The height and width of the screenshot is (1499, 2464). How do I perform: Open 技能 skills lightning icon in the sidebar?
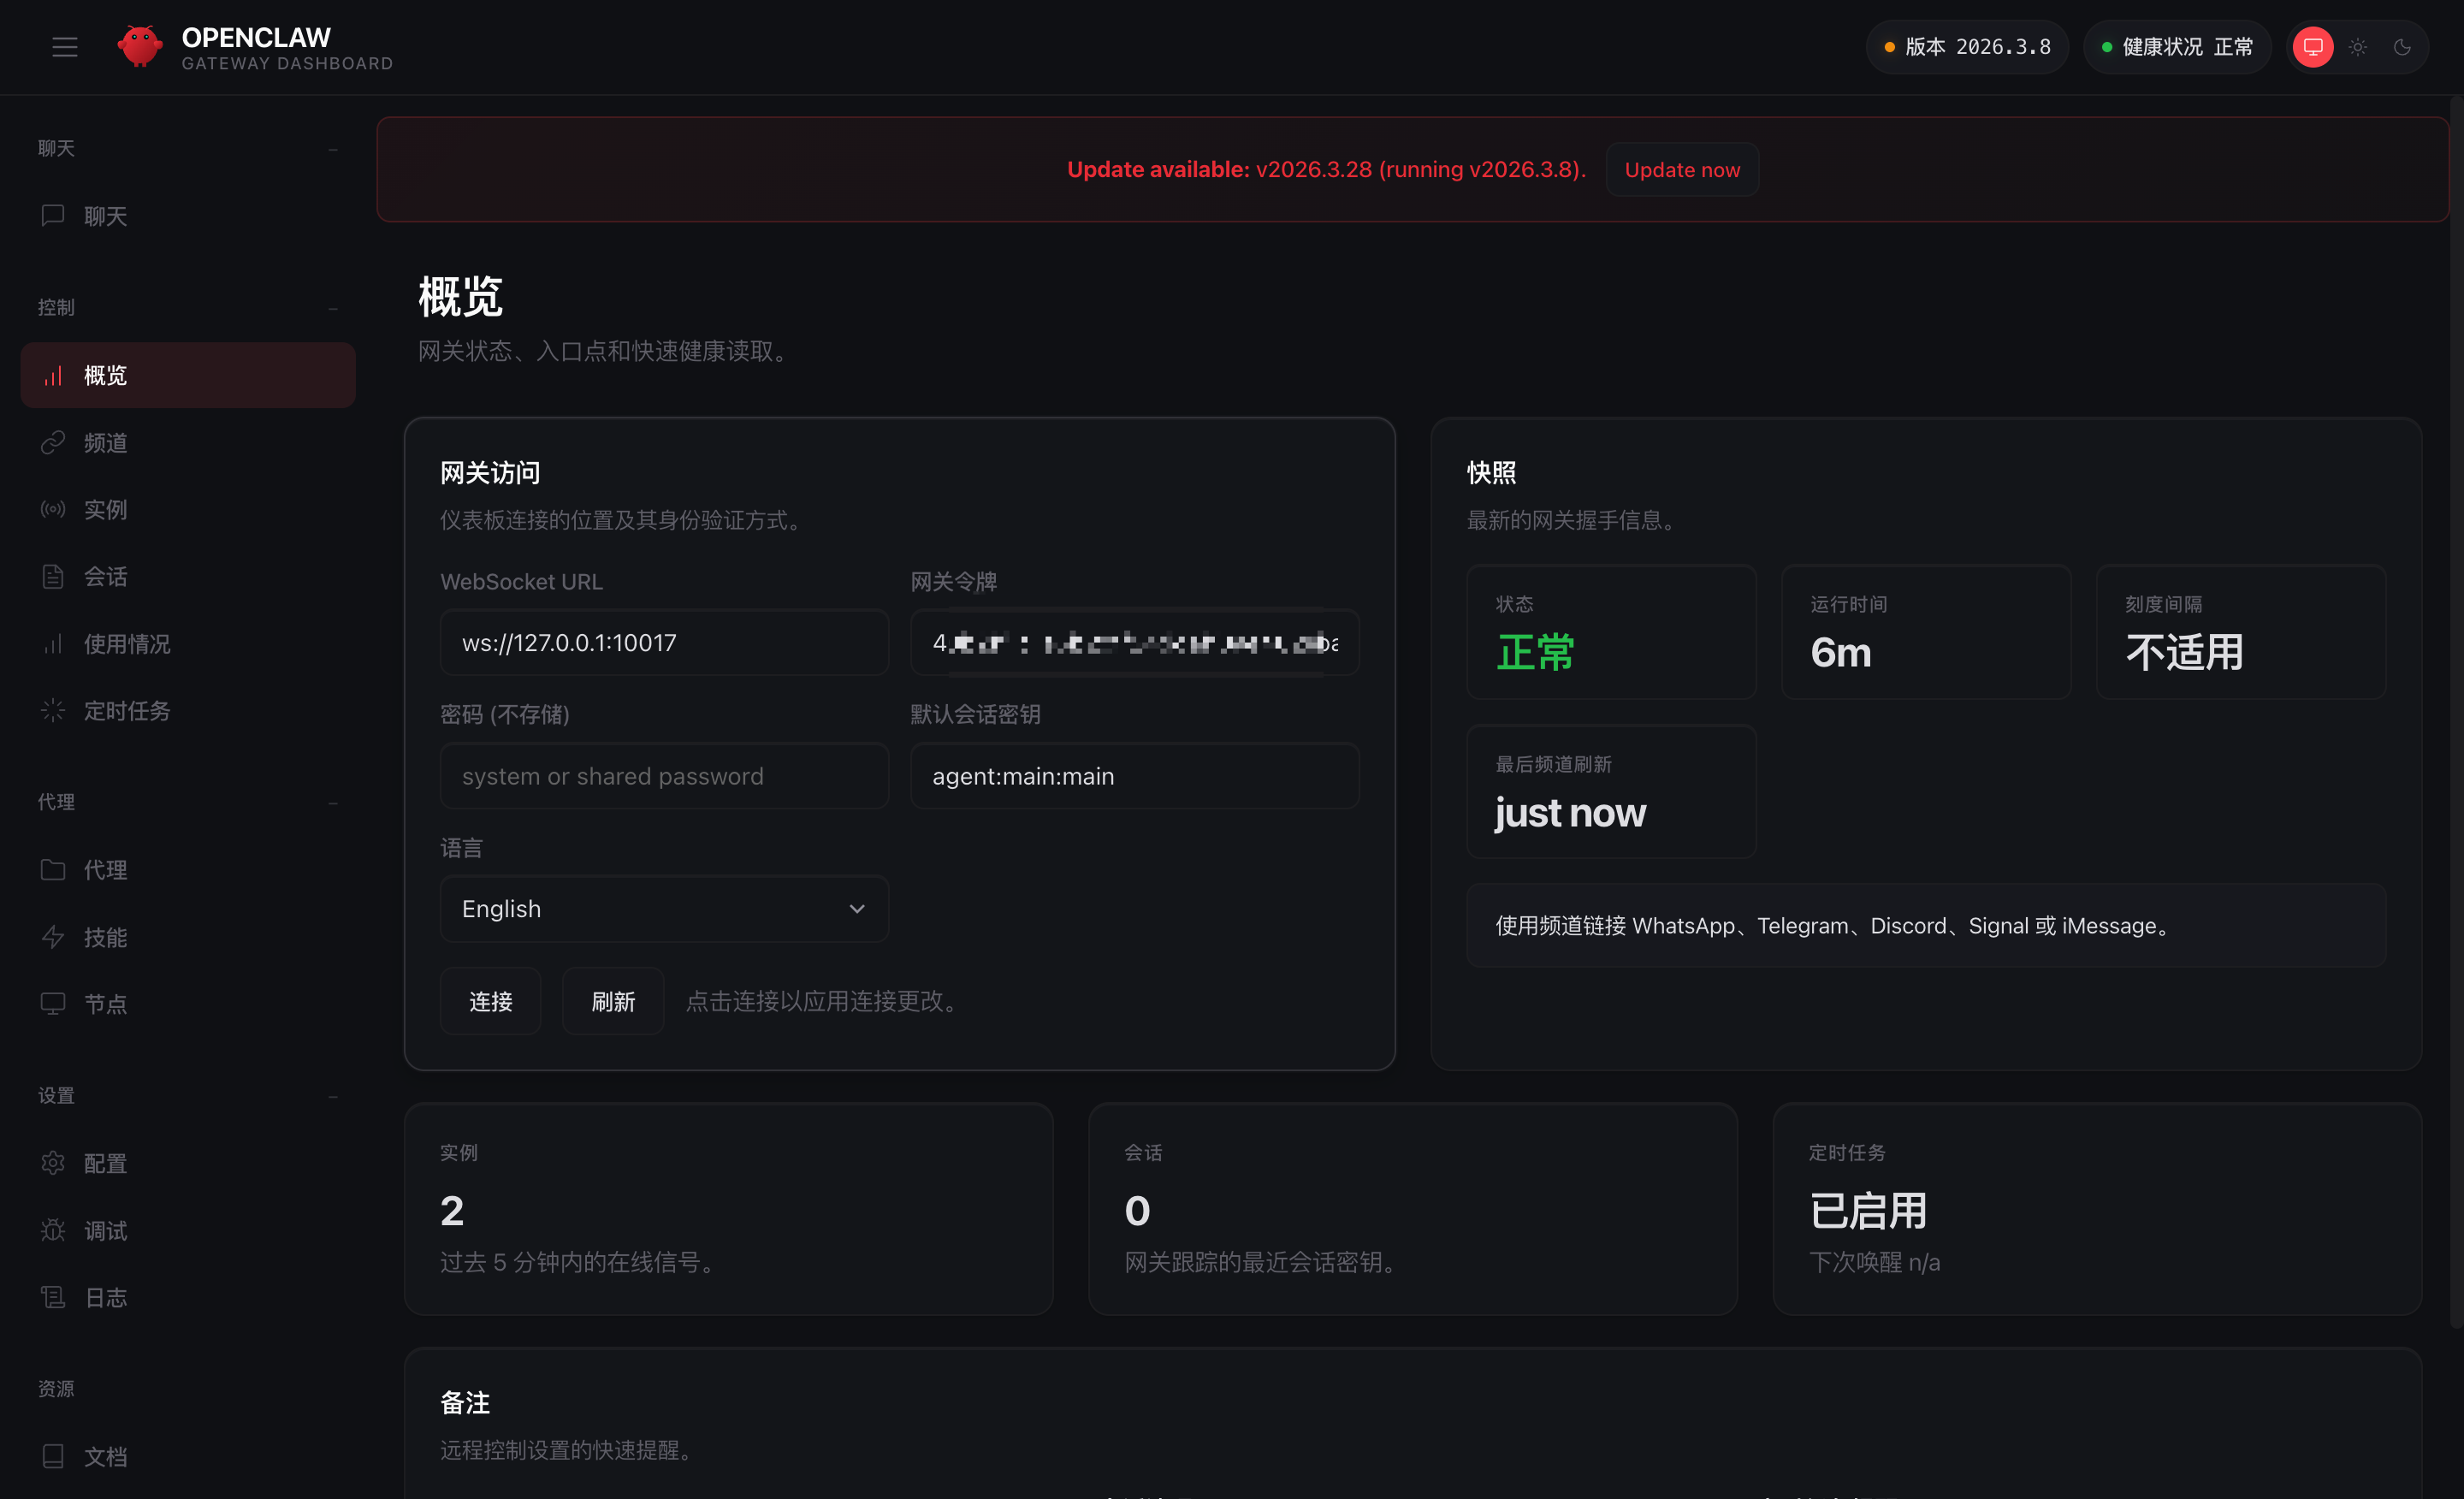pyautogui.click(x=53, y=937)
